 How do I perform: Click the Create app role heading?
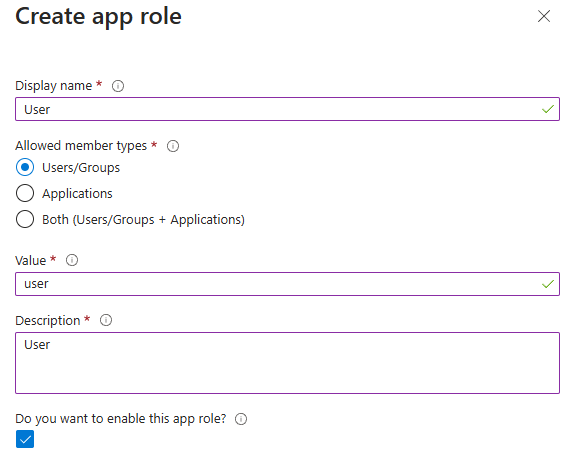[x=98, y=17]
